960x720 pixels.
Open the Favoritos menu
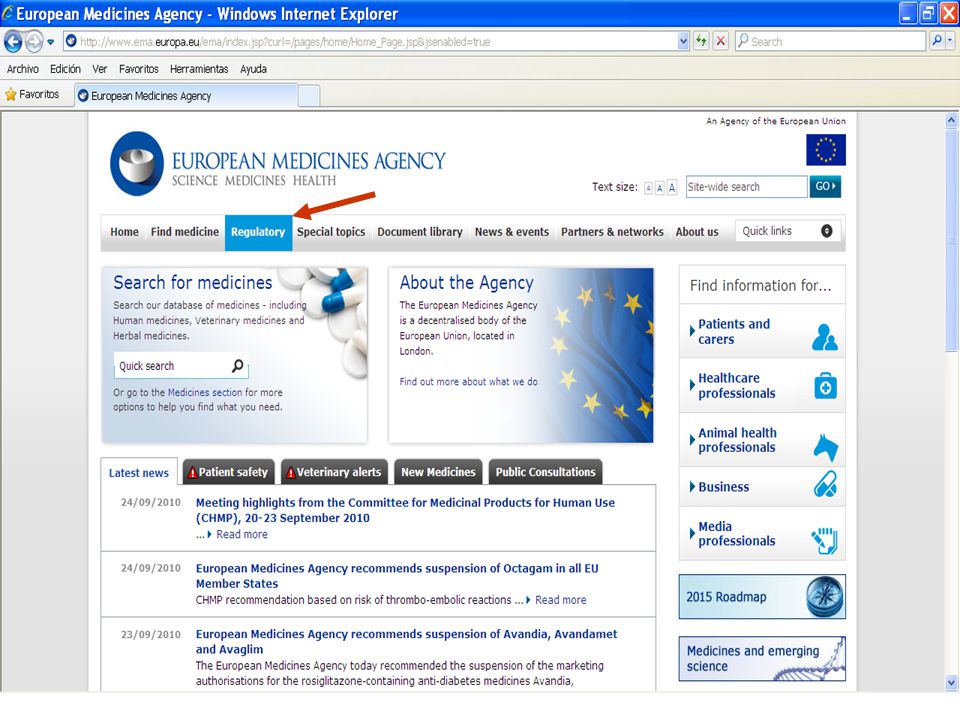click(x=139, y=69)
